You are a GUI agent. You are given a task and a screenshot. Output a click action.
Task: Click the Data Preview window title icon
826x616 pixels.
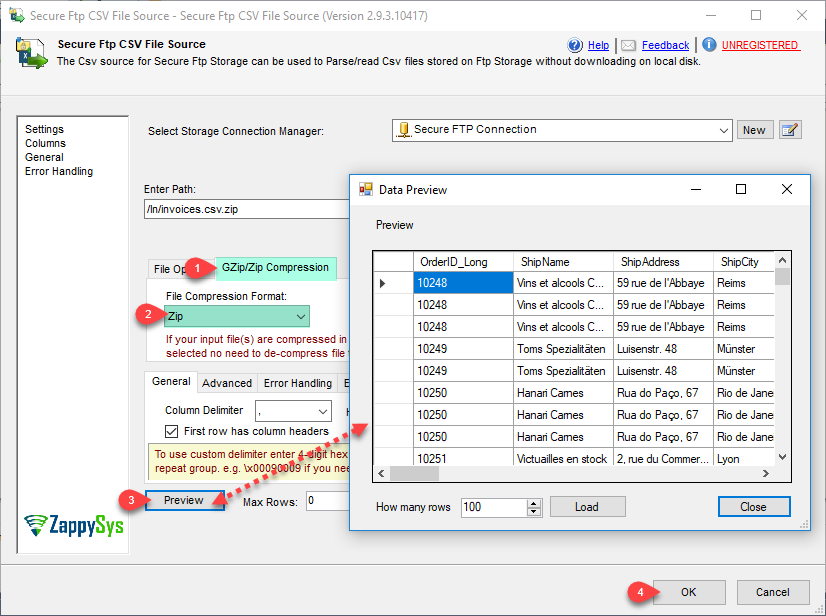click(366, 189)
